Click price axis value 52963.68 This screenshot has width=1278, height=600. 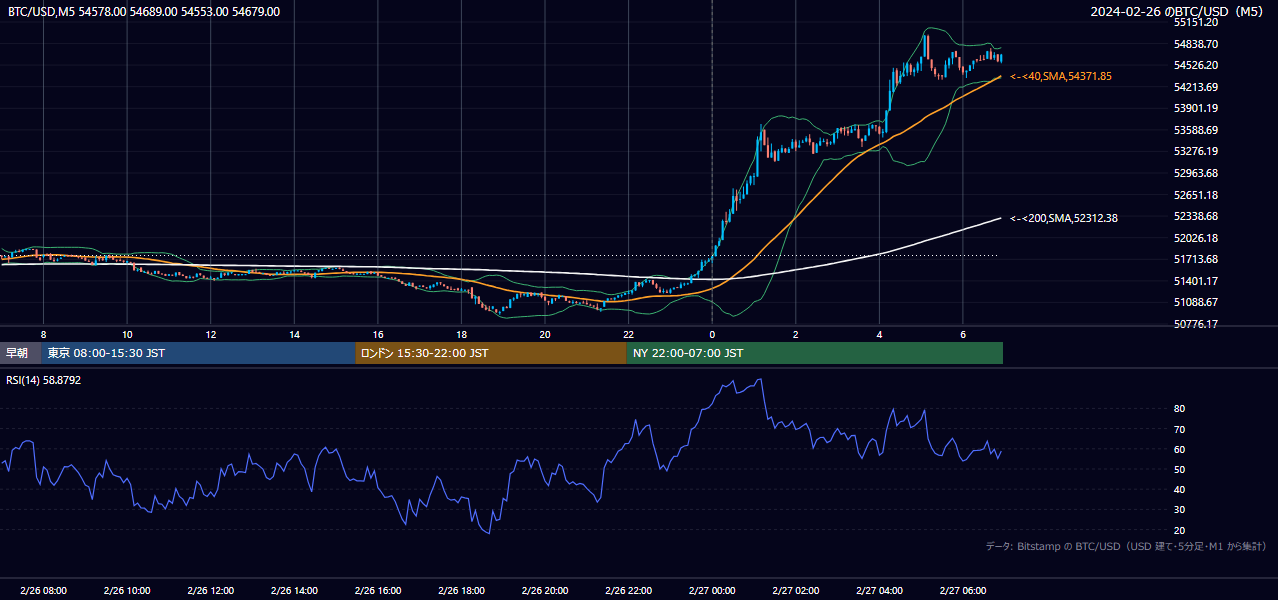(x=1195, y=173)
